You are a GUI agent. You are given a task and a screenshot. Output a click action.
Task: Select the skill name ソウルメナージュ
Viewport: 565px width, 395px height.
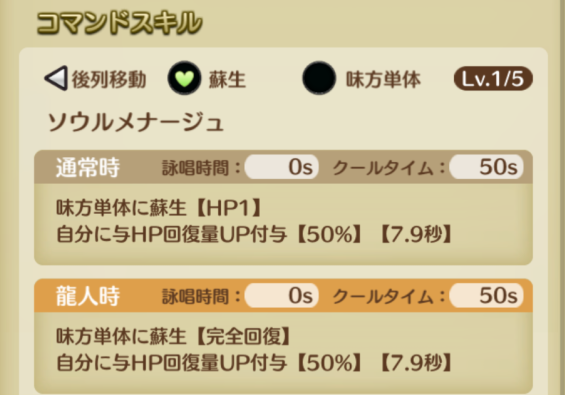(135, 122)
